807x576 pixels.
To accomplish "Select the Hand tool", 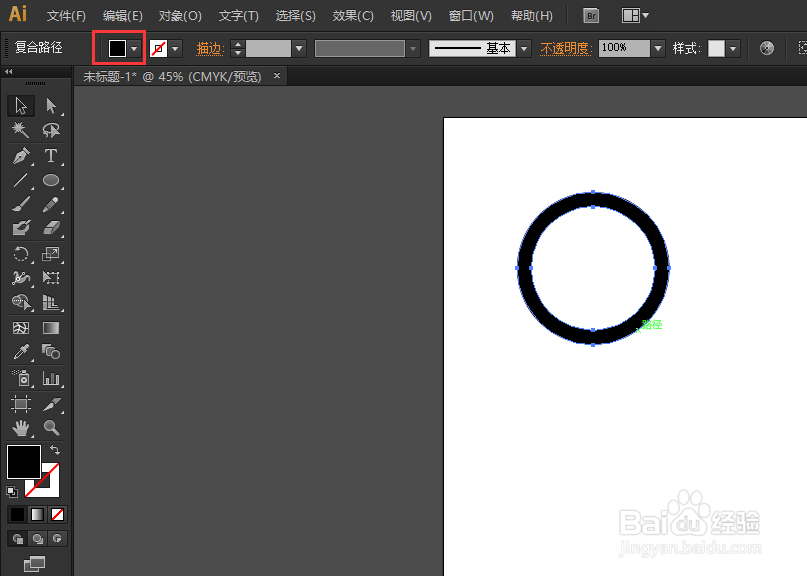I will (x=21, y=428).
